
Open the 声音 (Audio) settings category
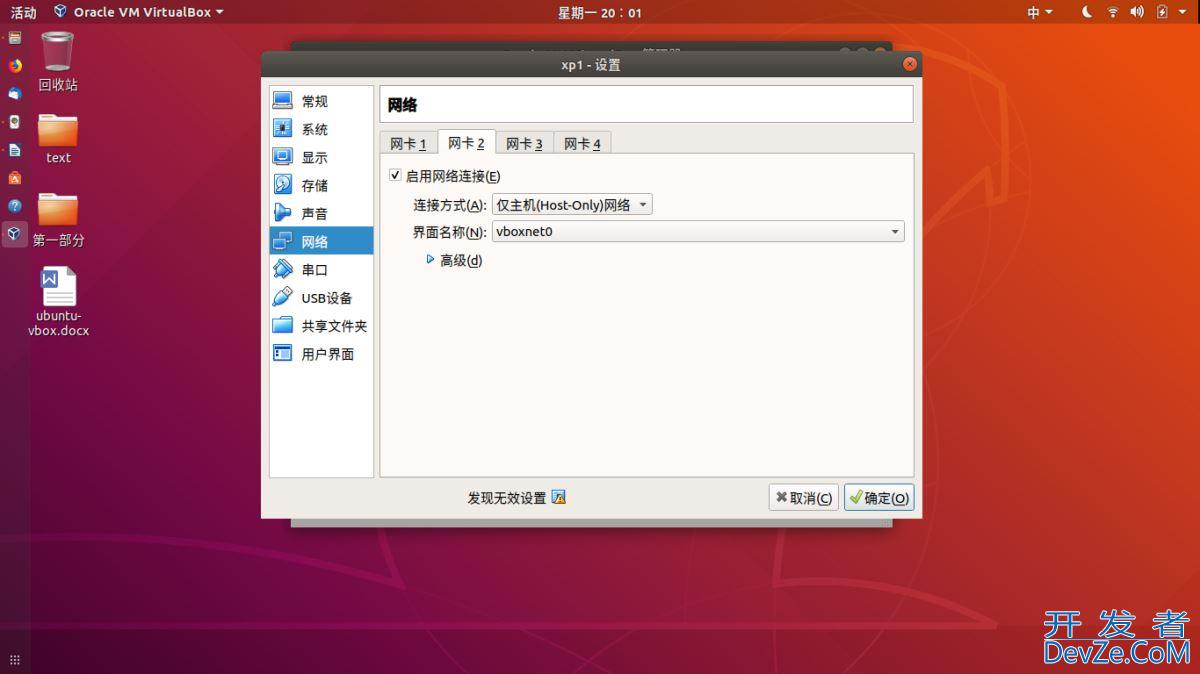click(321, 213)
